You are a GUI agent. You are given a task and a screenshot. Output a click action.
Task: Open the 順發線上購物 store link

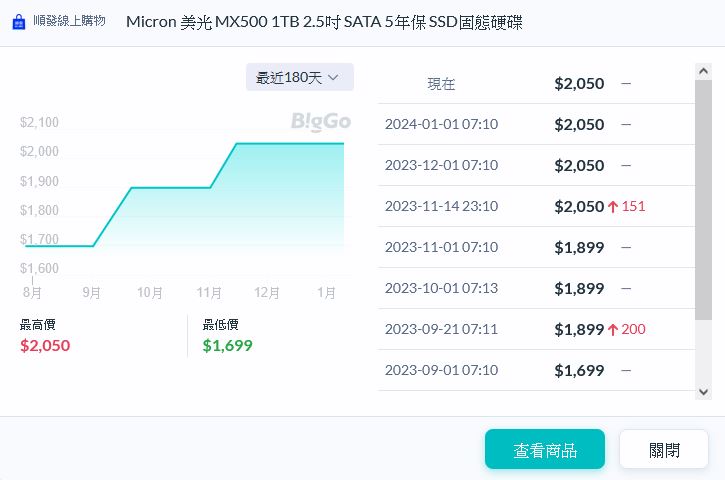click(70, 22)
